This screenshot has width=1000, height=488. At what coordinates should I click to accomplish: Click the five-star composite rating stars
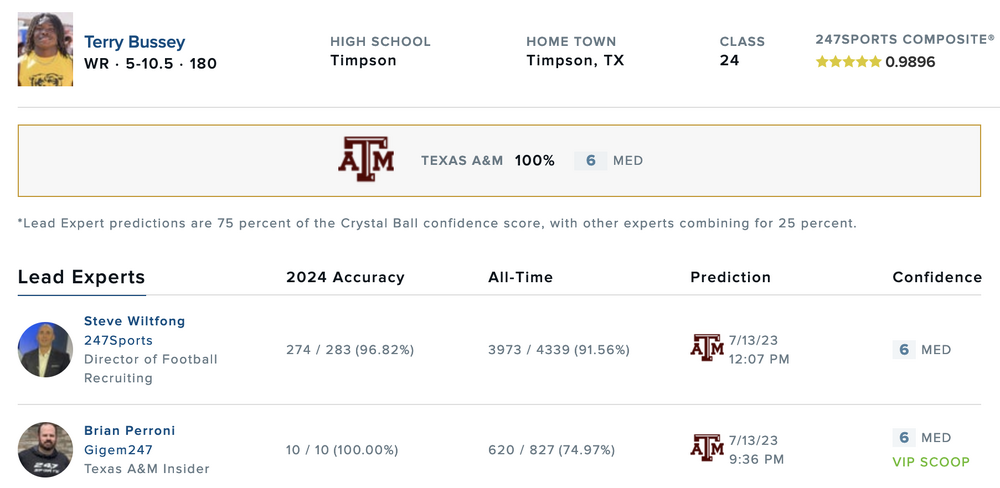click(x=848, y=62)
